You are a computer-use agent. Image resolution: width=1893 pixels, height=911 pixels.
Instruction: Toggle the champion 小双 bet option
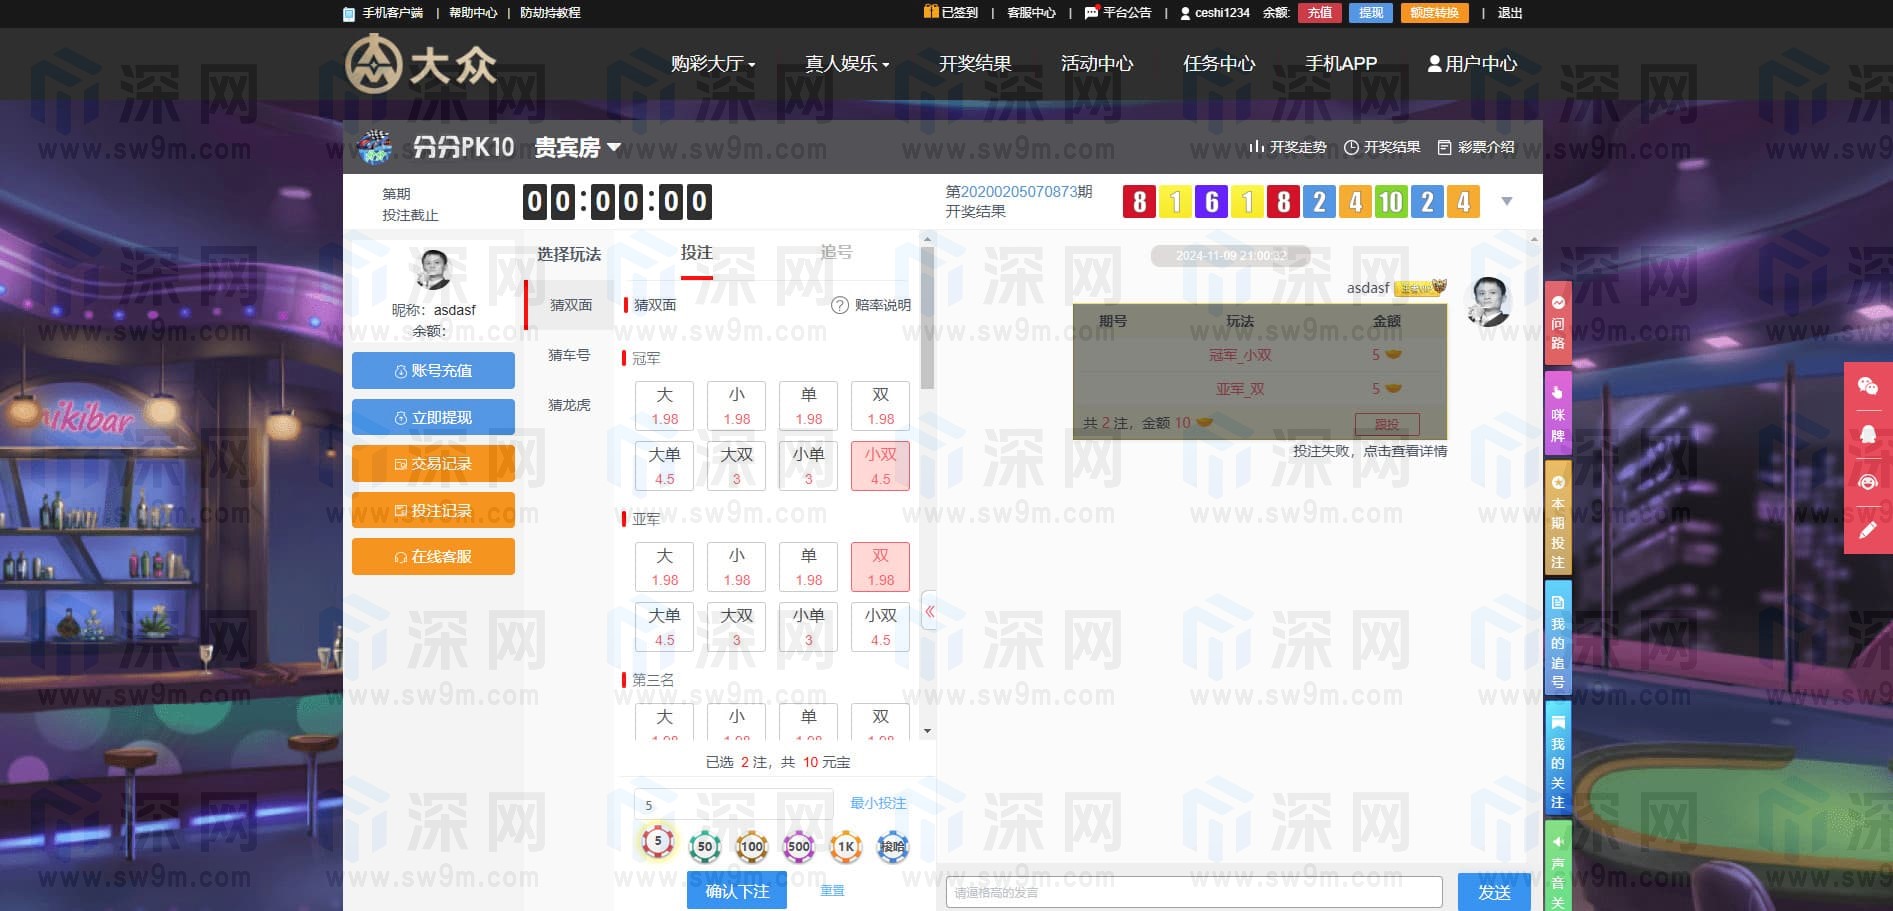(880, 466)
